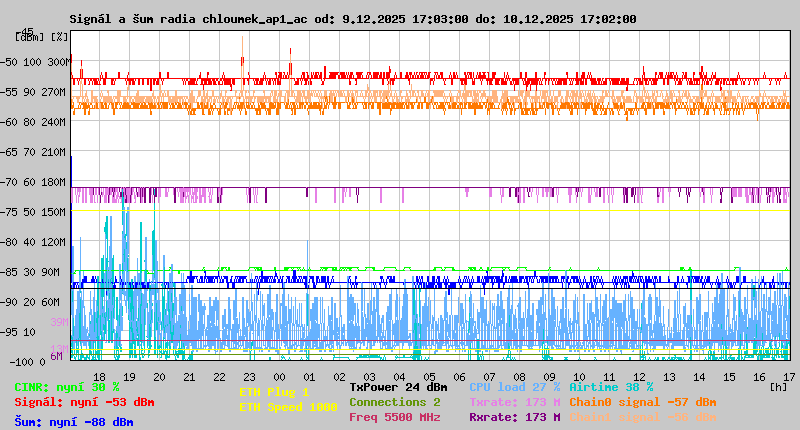
Task: Click the '02' hour tick label
Action: point(340,377)
